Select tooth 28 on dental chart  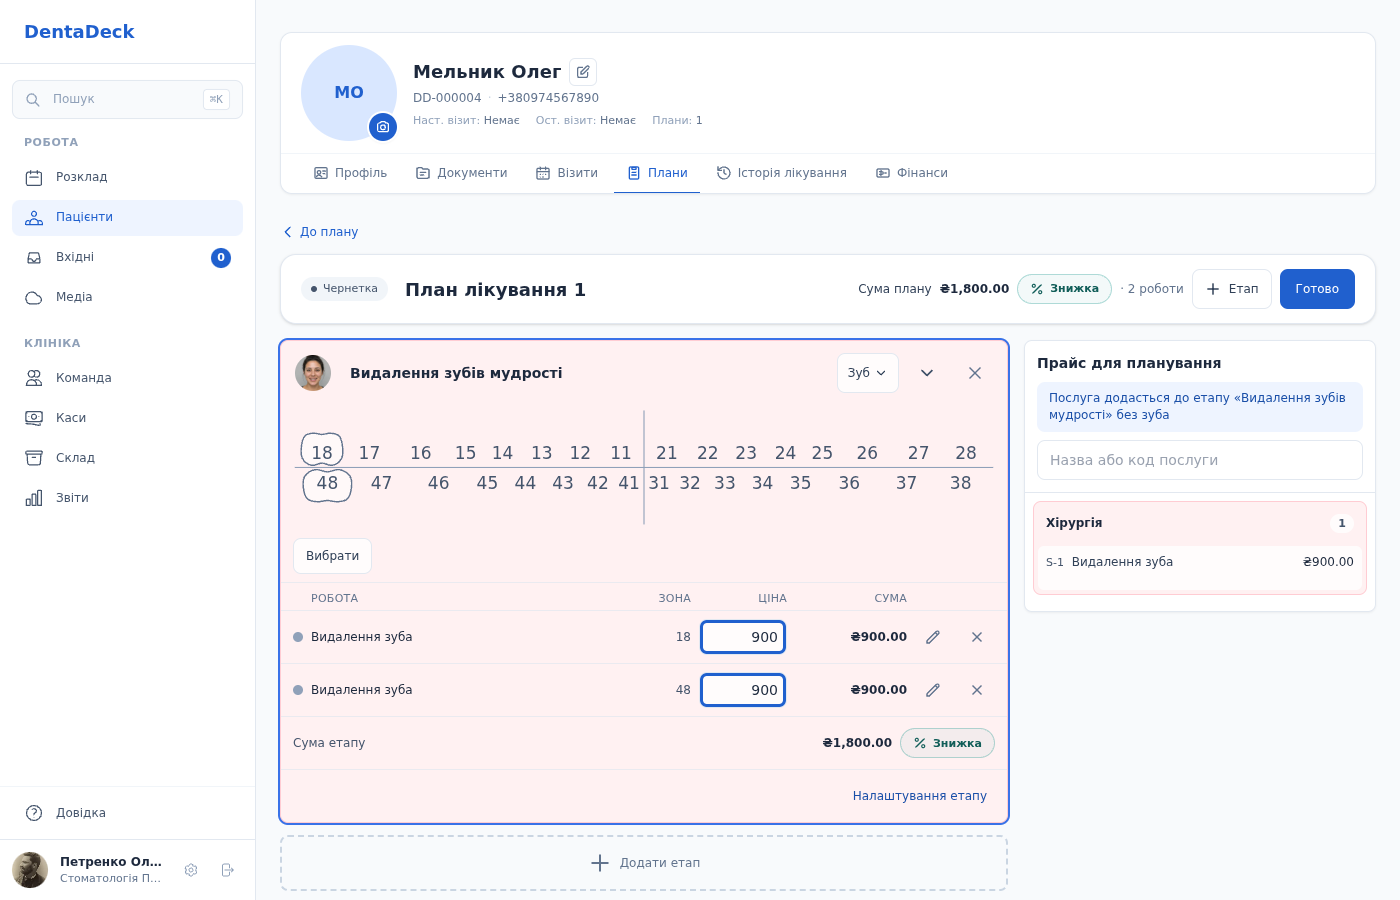tap(966, 453)
